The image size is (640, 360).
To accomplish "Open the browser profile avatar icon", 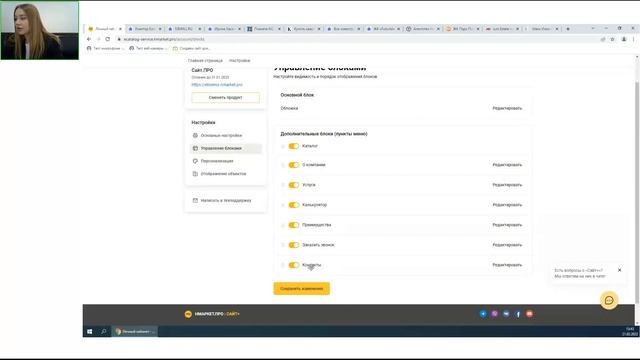I will pyautogui.click(x=624, y=39).
